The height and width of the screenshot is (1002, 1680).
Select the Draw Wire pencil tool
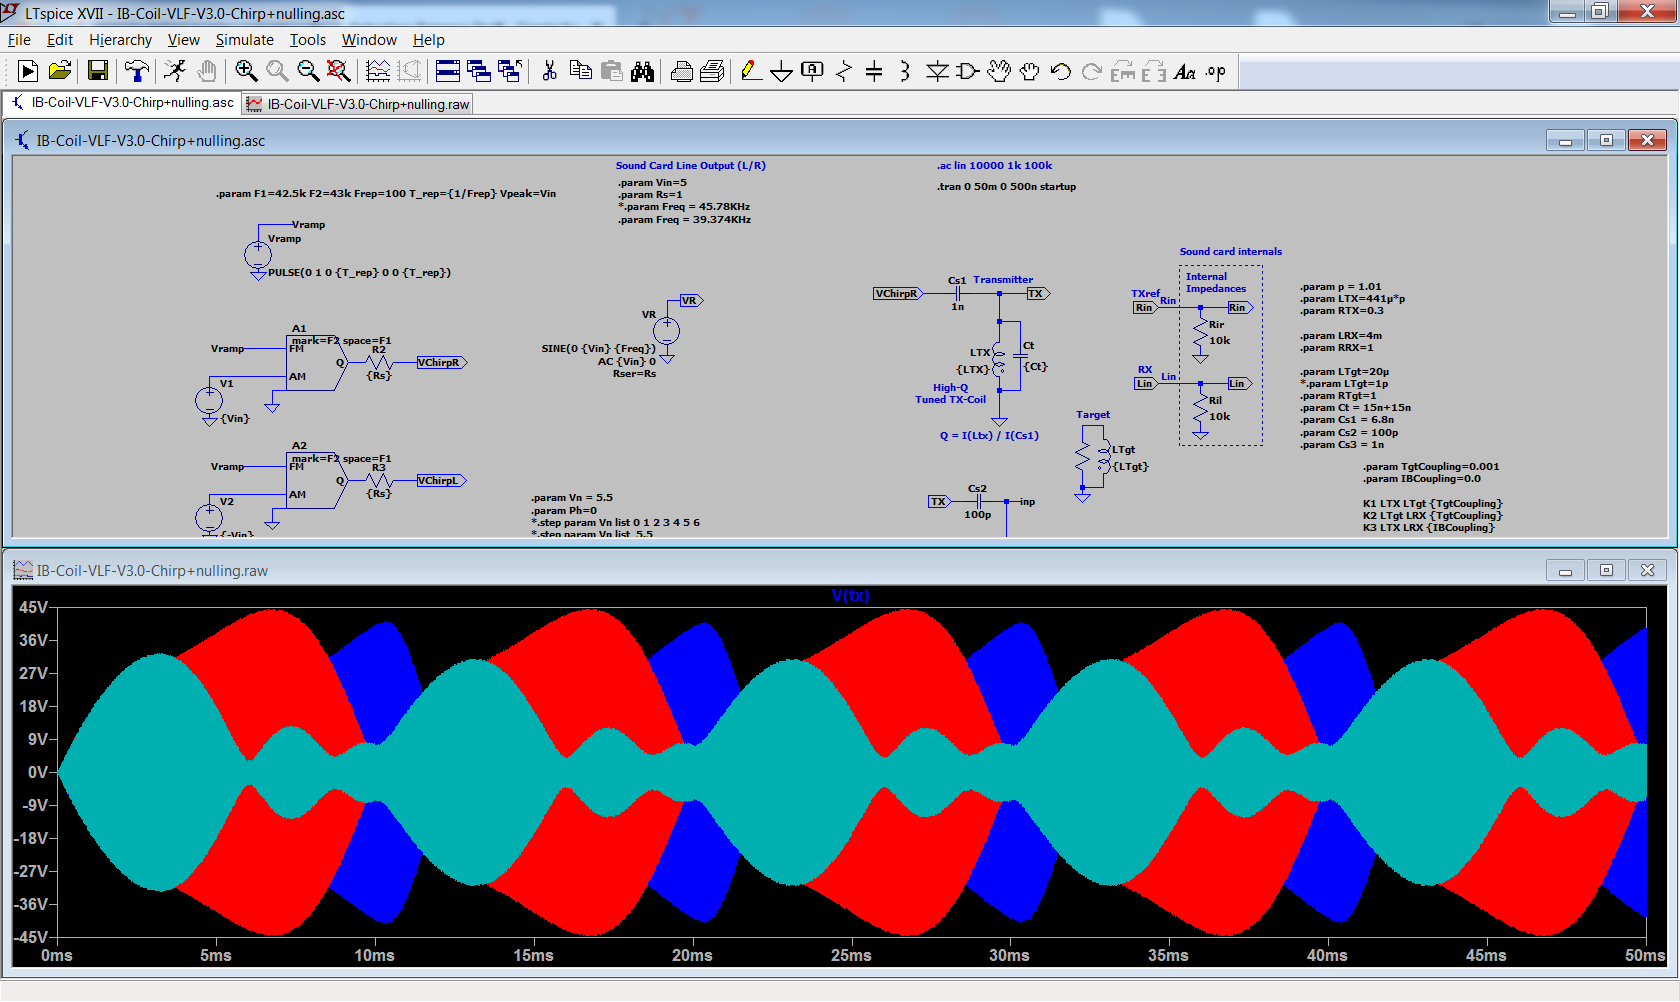(x=751, y=71)
